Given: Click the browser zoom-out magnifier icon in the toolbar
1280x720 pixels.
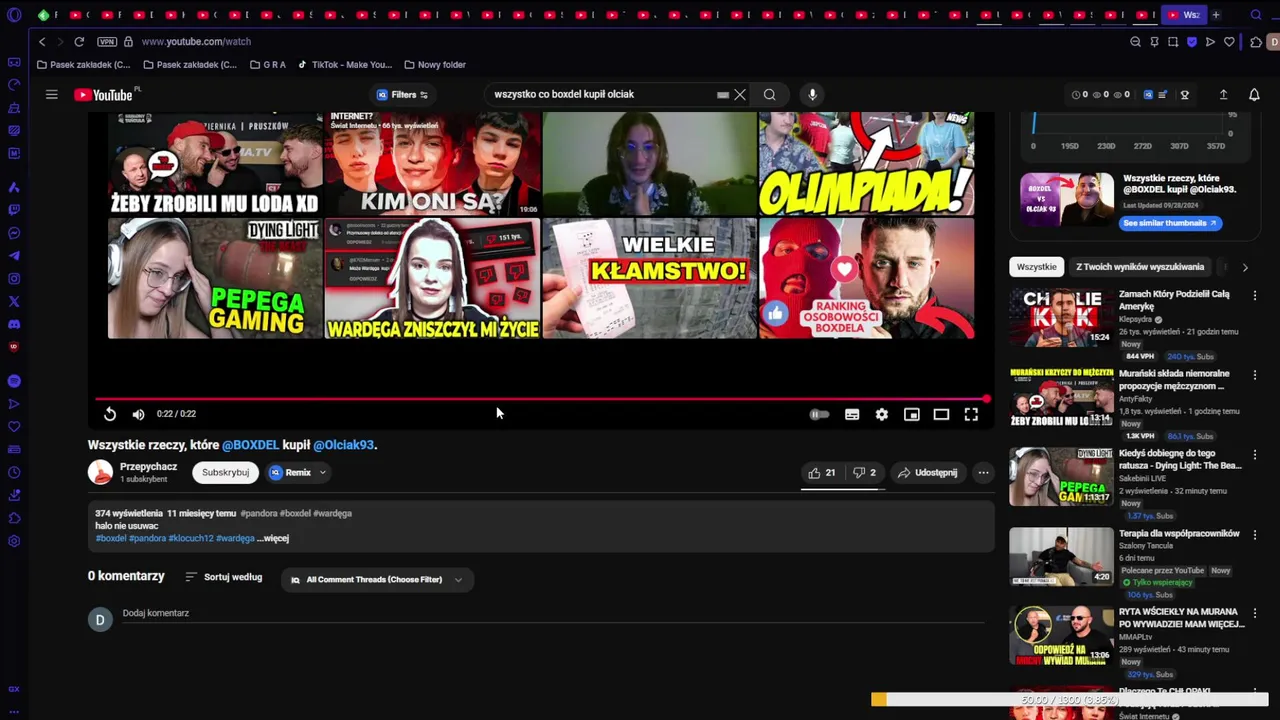Looking at the screenshot, I should coord(1135,42).
